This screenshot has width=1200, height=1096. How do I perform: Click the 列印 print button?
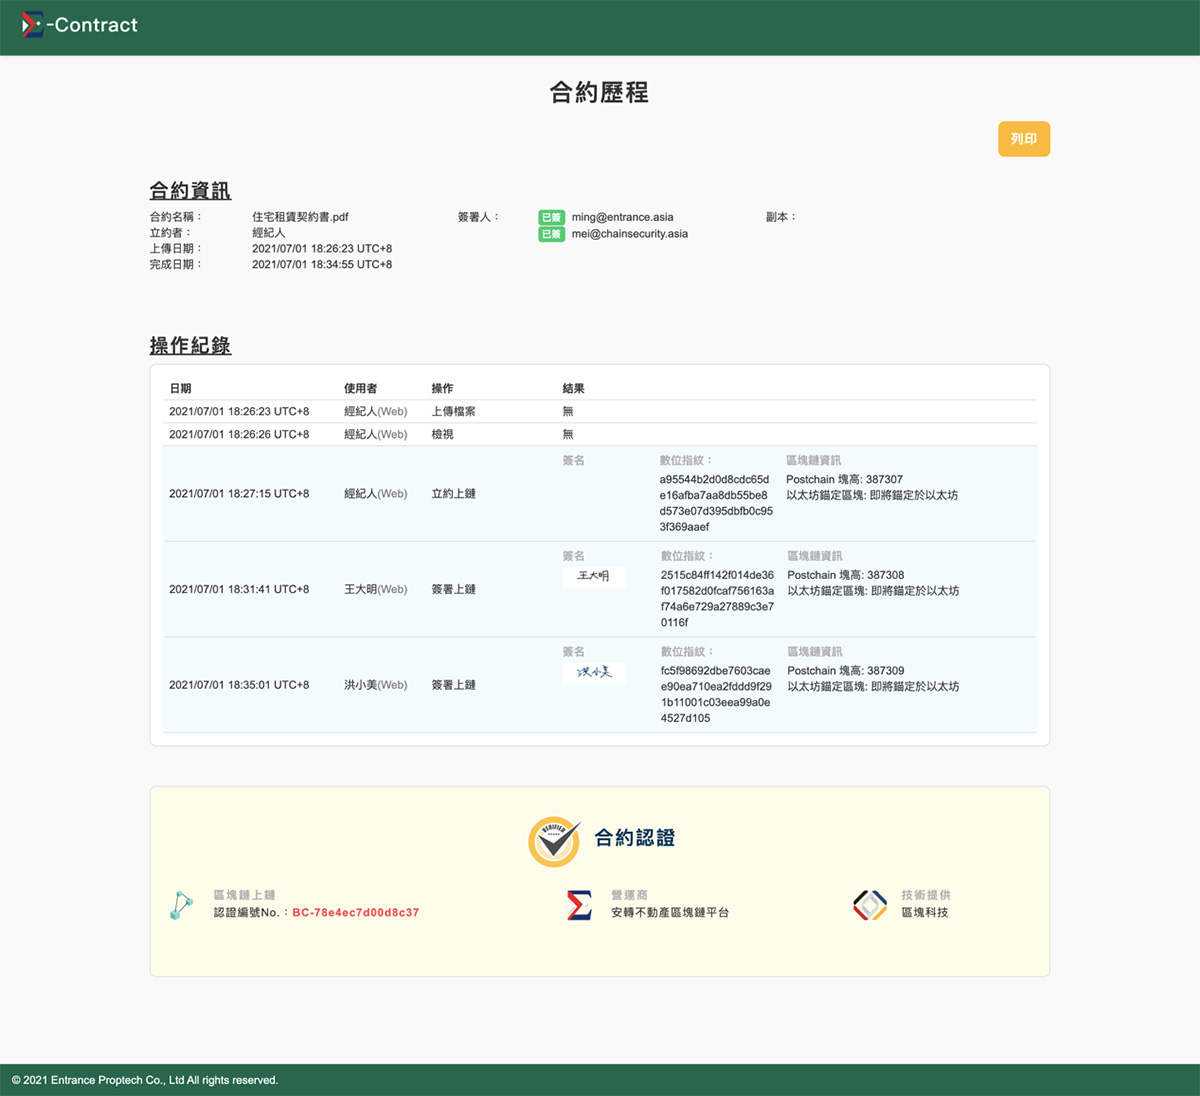click(1024, 139)
